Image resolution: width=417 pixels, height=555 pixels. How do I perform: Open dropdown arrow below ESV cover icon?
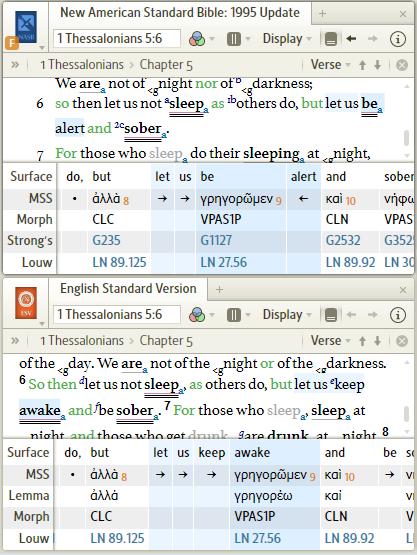[x=42, y=323]
